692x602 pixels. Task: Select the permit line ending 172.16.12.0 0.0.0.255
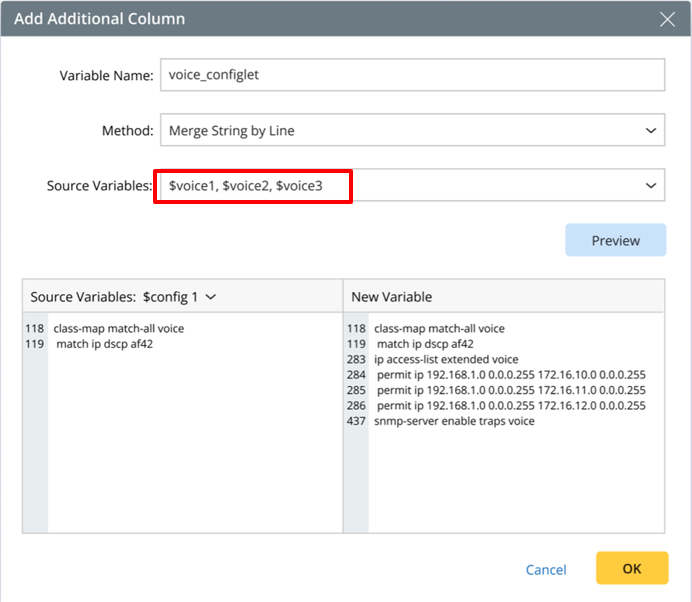510,406
